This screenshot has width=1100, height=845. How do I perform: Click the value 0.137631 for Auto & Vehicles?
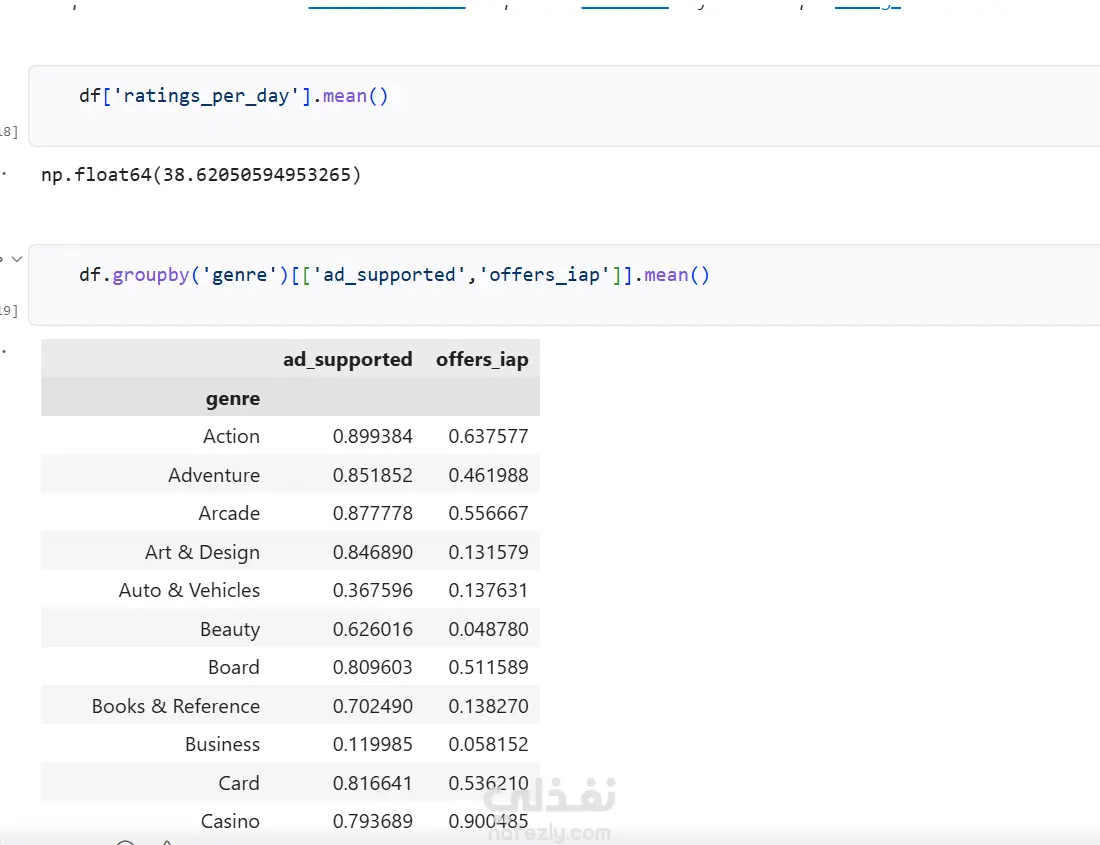(488, 590)
